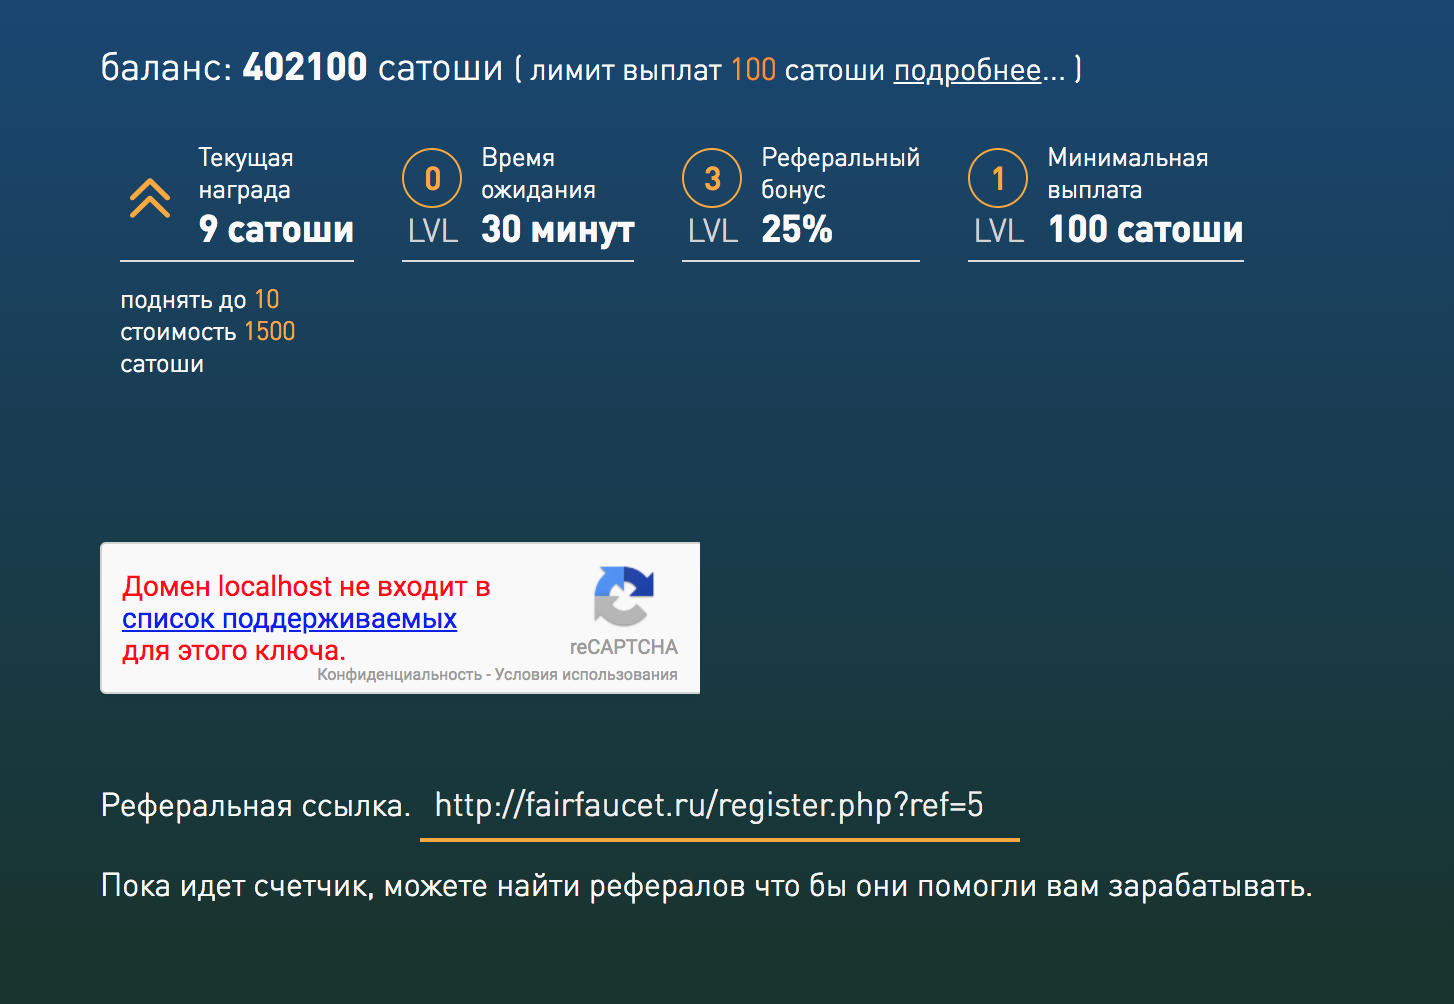
Task: Click the Реферальный бонус label
Action: click(840, 174)
